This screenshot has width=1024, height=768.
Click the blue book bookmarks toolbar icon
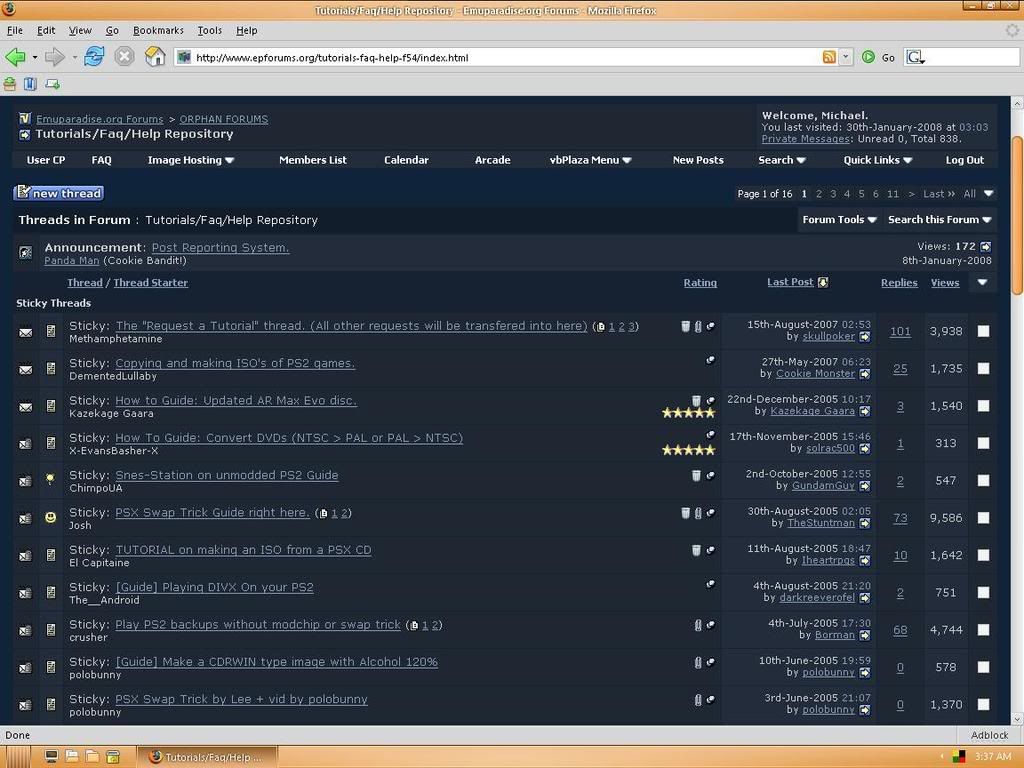click(x=30, y=84)
